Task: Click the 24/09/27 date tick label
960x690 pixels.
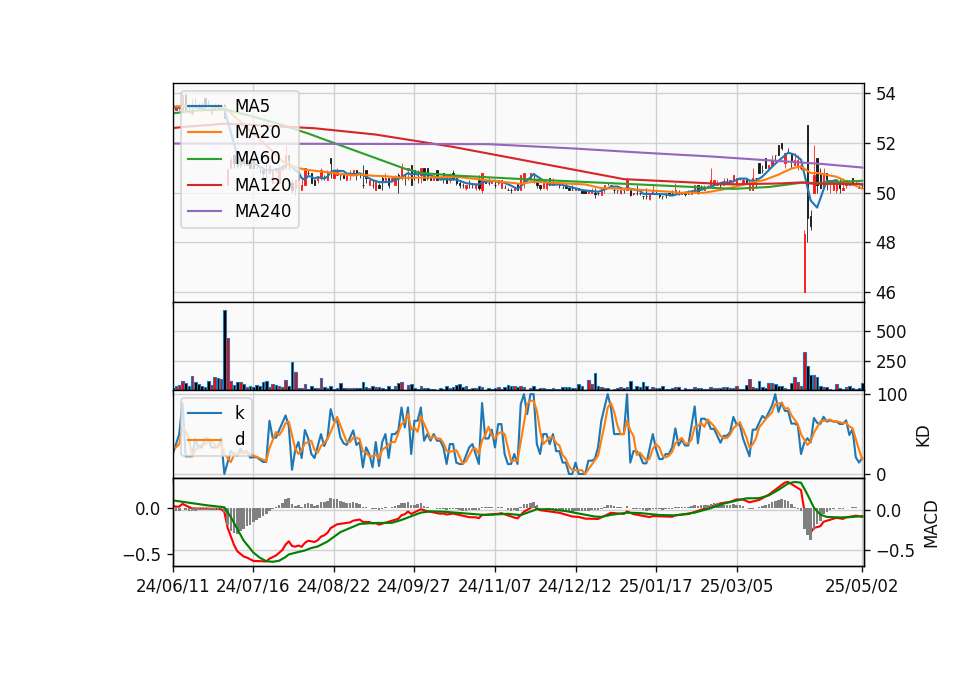Action: (413, 586)
